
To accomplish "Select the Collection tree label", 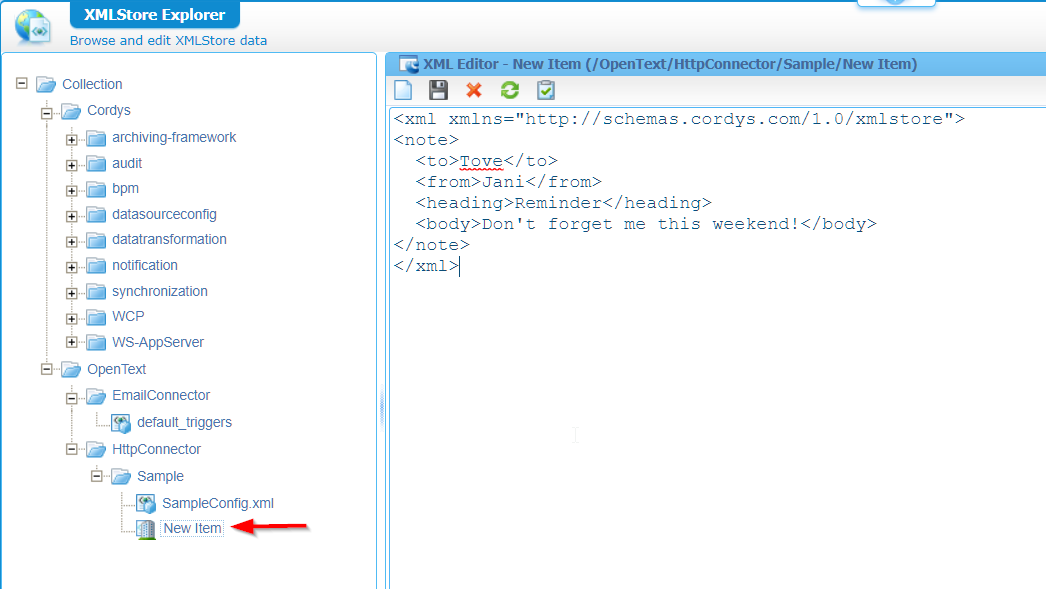I will (x=92, y=84).
